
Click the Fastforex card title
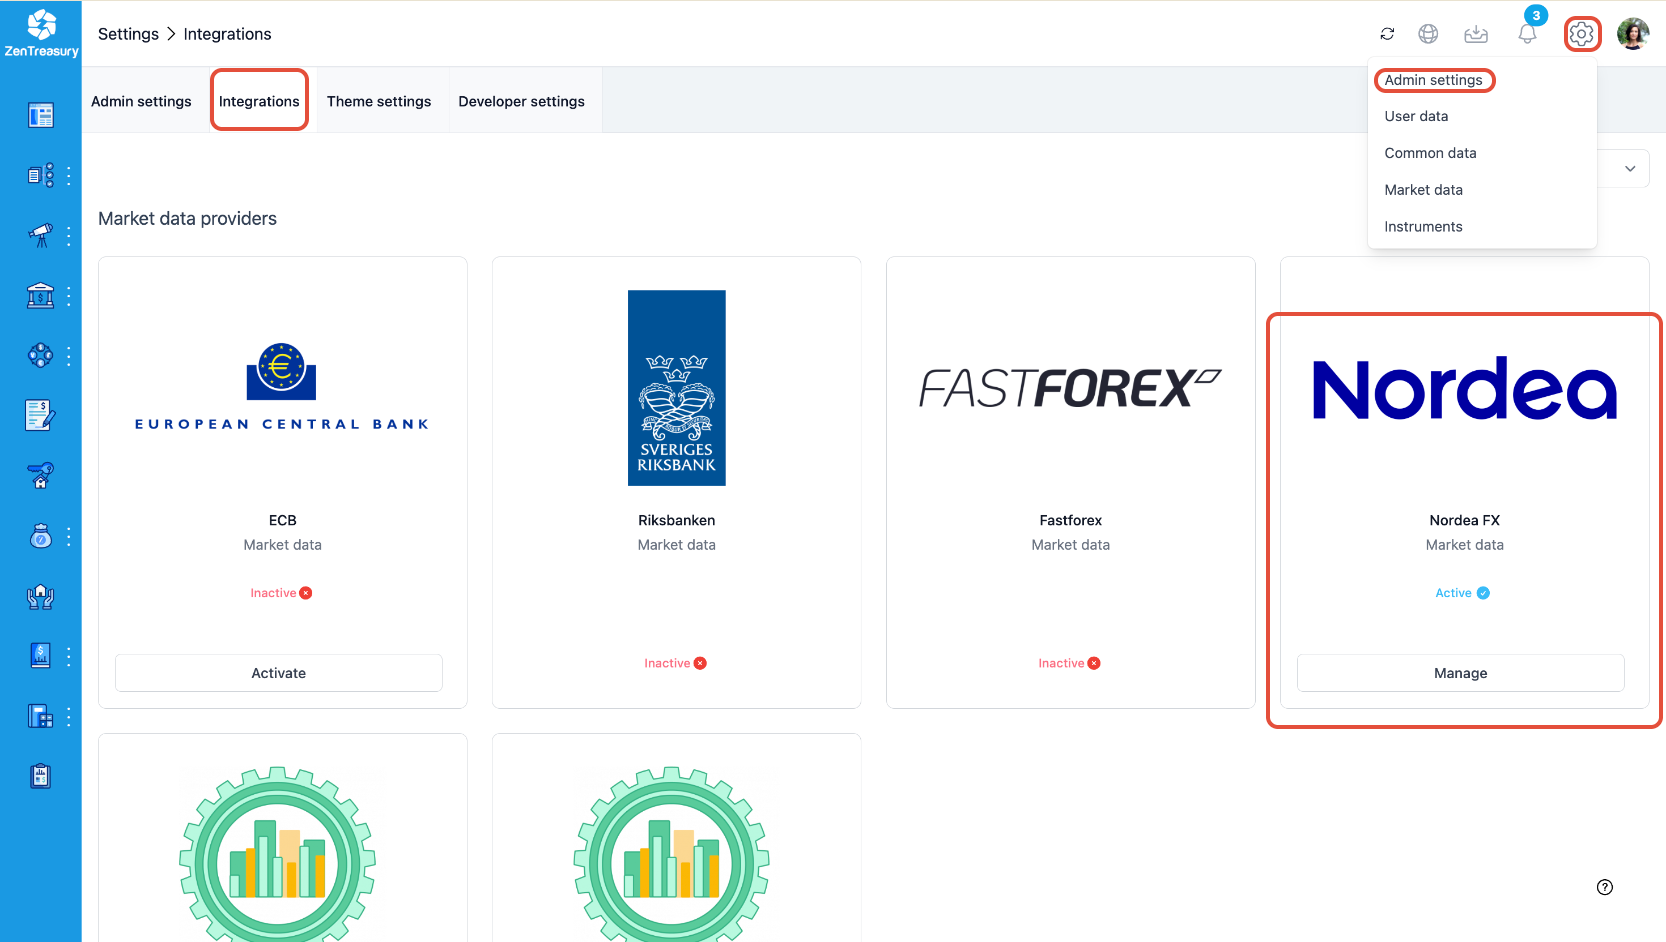pyautogui.click(x=1071, y=520)
